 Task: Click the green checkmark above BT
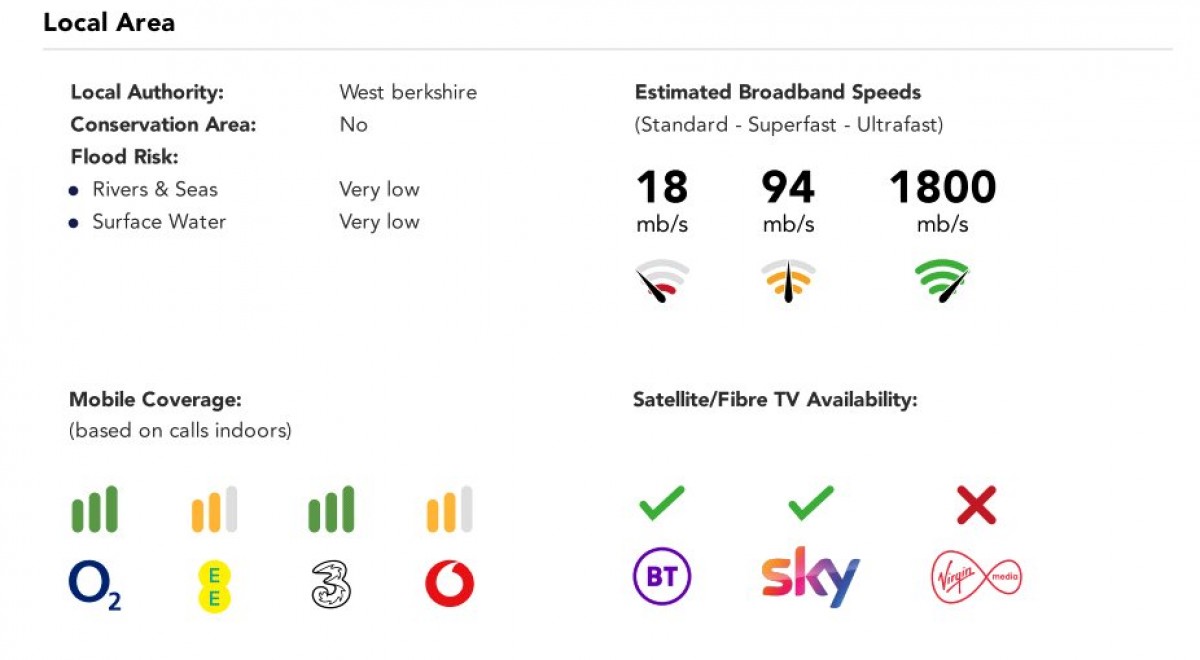pos(662,503)
